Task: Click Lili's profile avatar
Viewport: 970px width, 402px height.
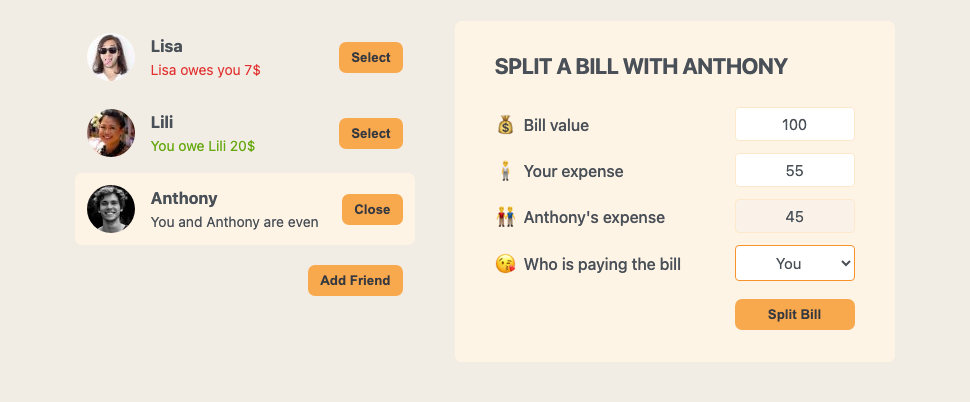Action: 111,133
